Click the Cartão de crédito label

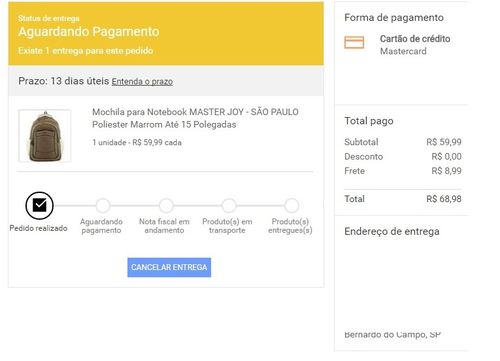click(415, 39)
